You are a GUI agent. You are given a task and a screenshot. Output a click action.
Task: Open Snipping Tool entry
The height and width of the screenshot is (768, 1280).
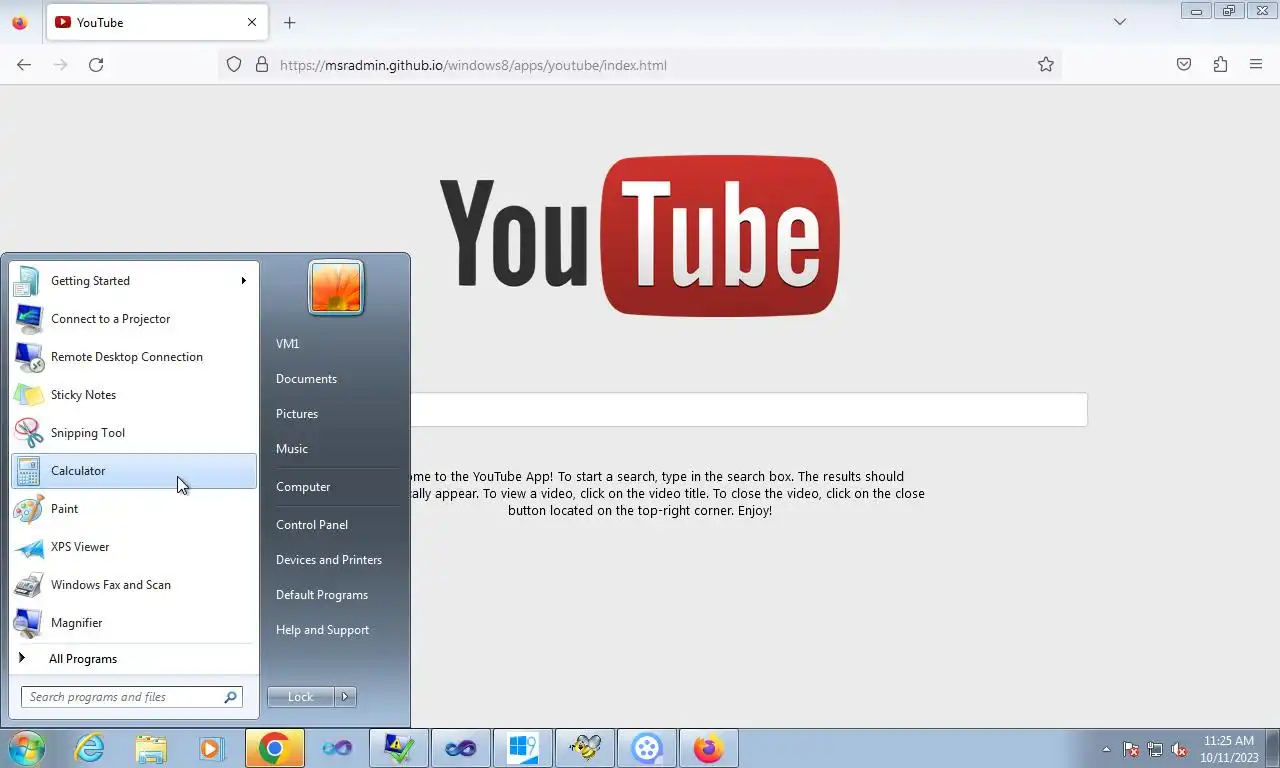click(x=134, y=433)
